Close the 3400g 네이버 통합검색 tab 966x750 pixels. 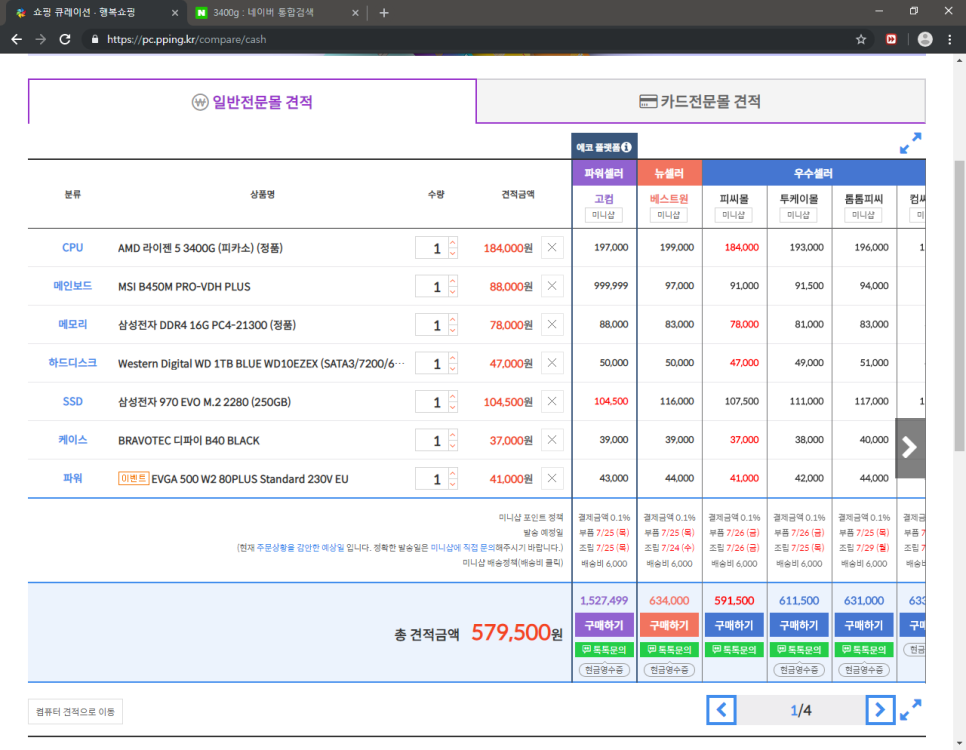click(355, 13)
